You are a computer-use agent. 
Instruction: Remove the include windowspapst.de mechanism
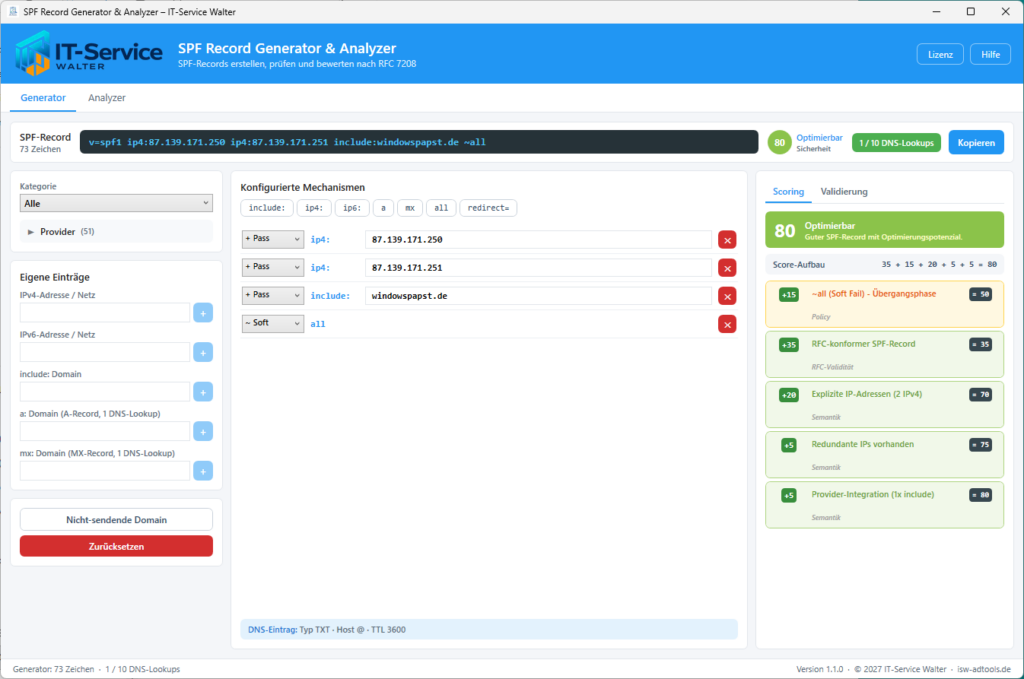727,296
